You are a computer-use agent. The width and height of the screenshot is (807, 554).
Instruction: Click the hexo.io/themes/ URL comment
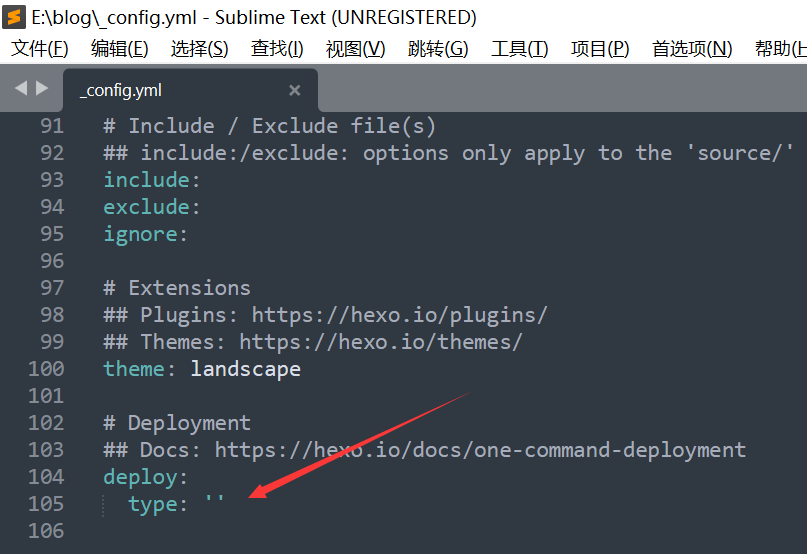381,342
